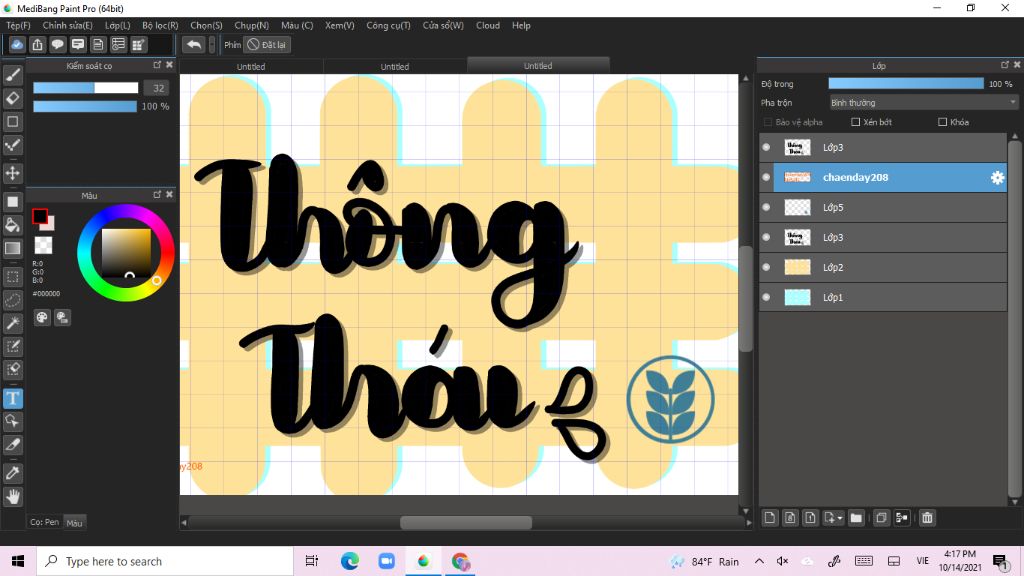This screenshot has width=1024, height=576.
Task: Hide the Lớp5 layer
Action: point(766,207)
